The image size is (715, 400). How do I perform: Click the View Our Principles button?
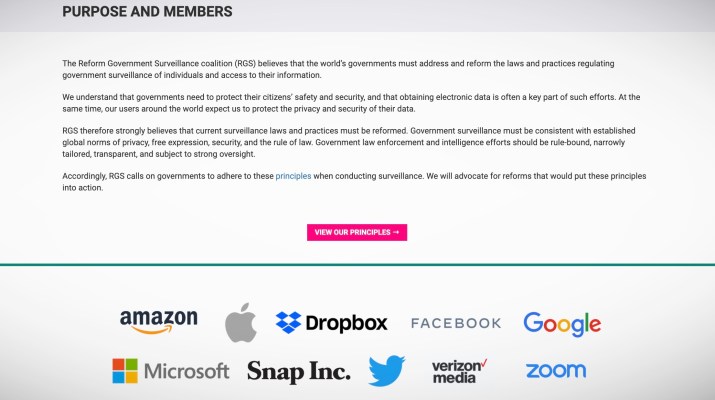click(x=357, y=232)
